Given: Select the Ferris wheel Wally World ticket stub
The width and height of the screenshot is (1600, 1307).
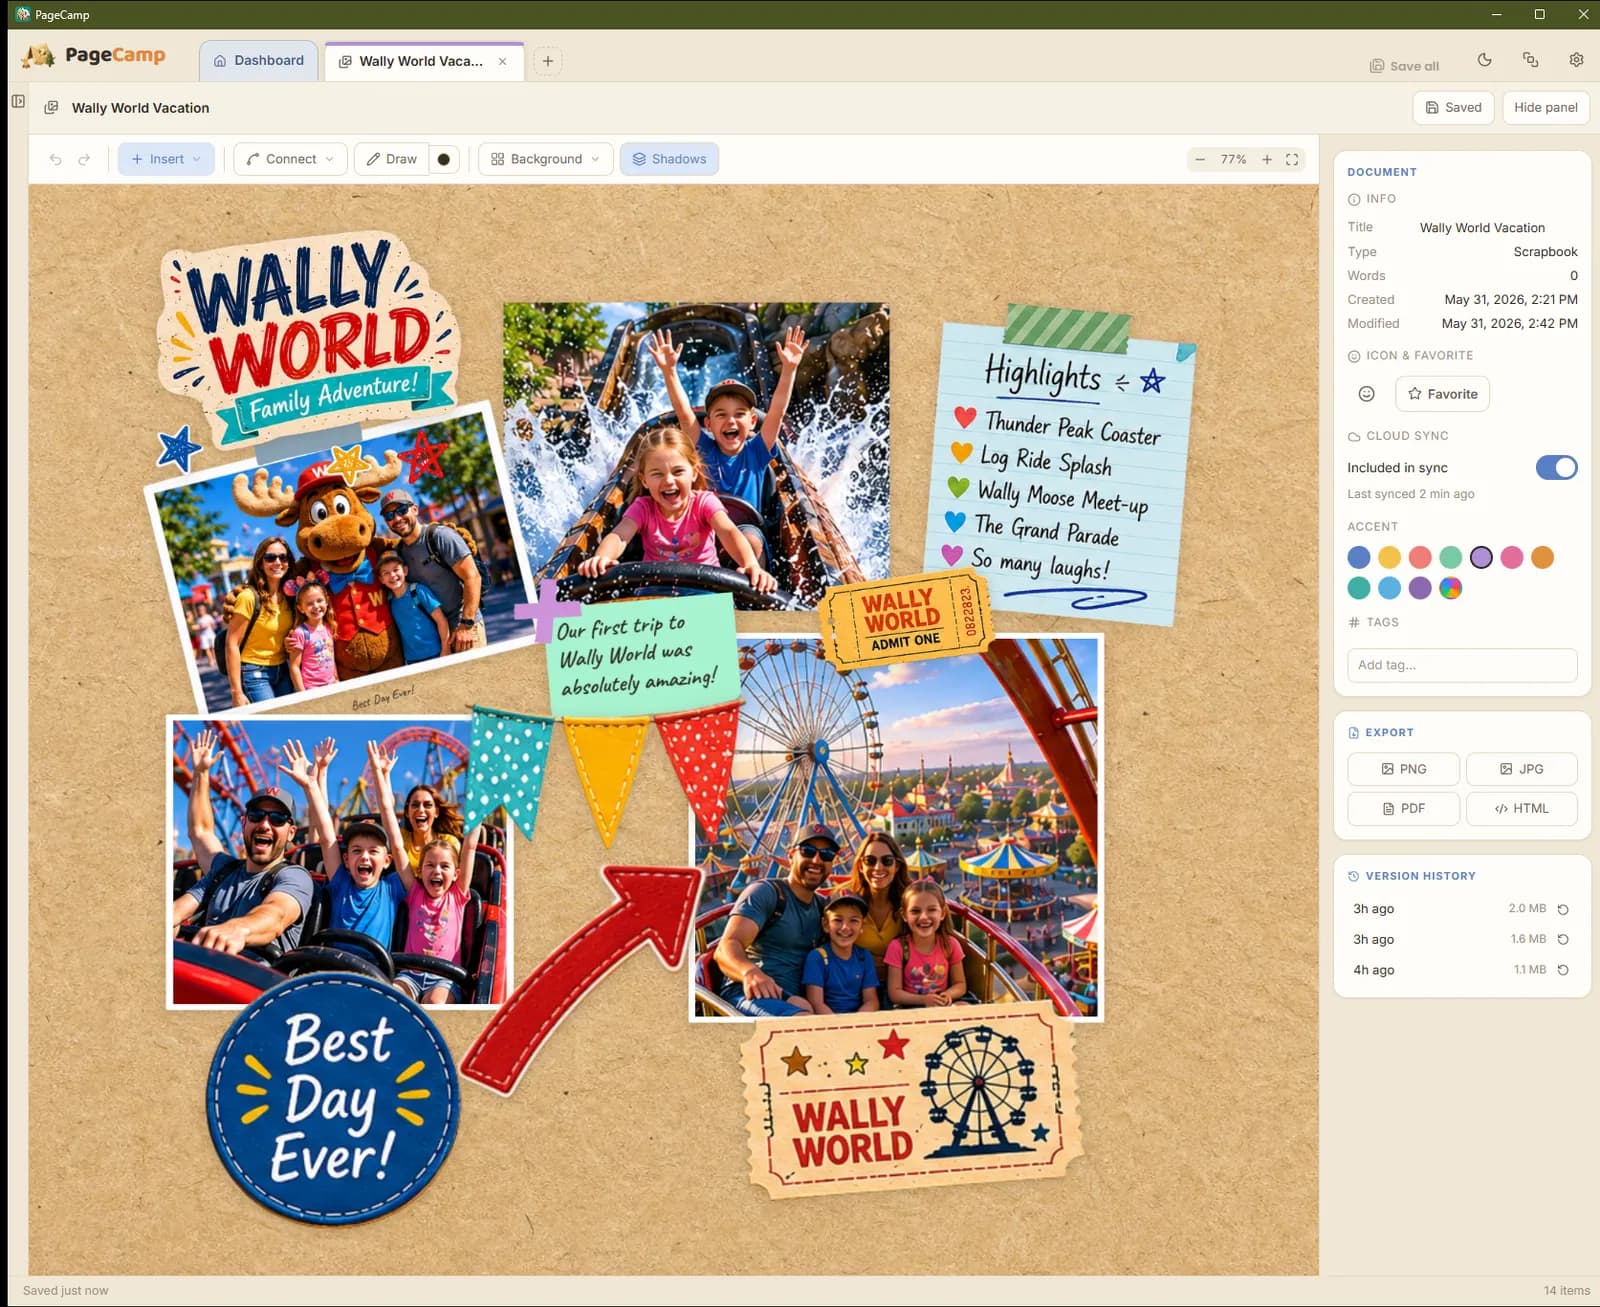Looking at the screenshot, I should click(x=911, y=1101).
